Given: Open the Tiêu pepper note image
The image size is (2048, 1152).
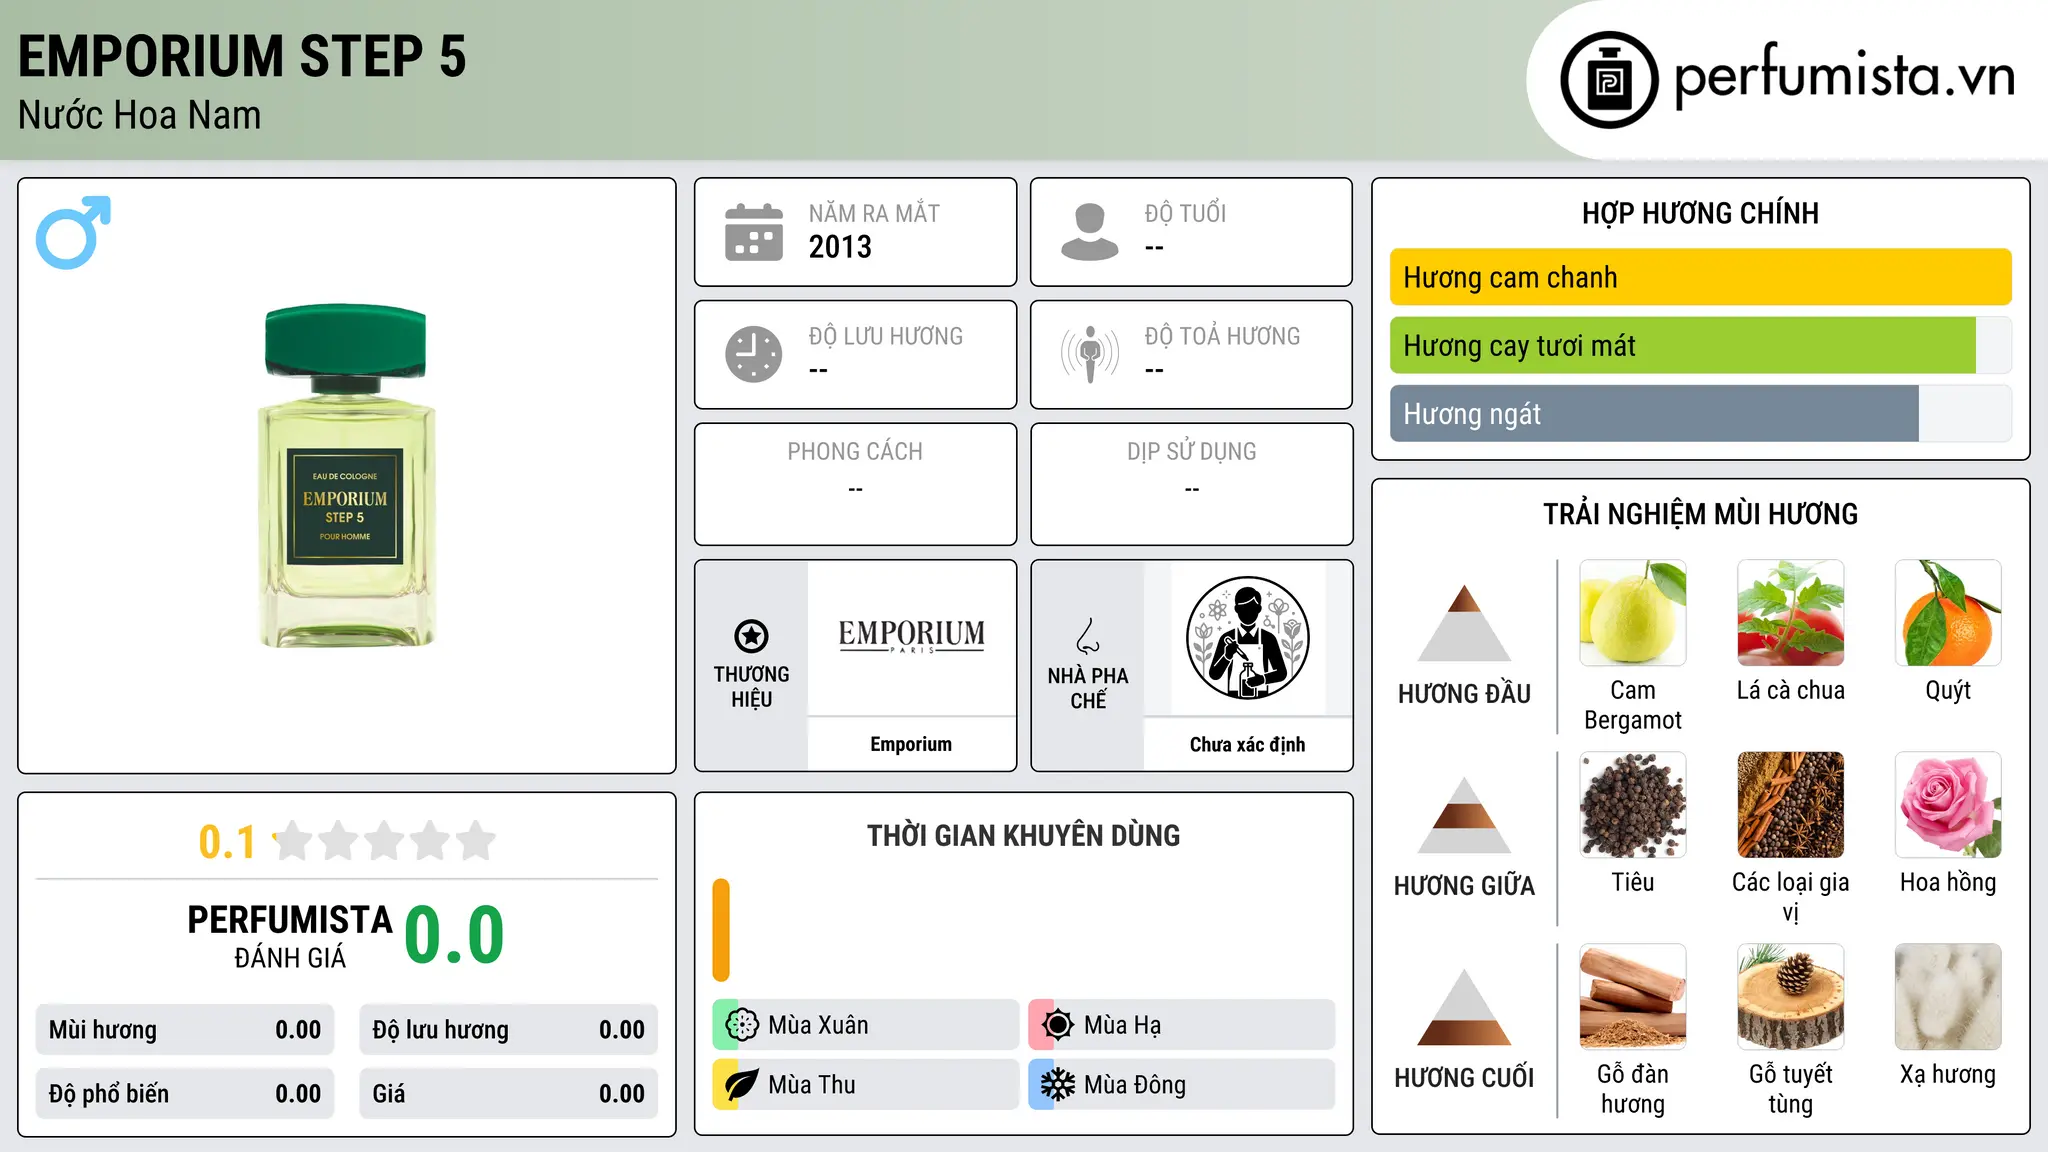Looking at the screenshot, I should (x=1633, y=805).
